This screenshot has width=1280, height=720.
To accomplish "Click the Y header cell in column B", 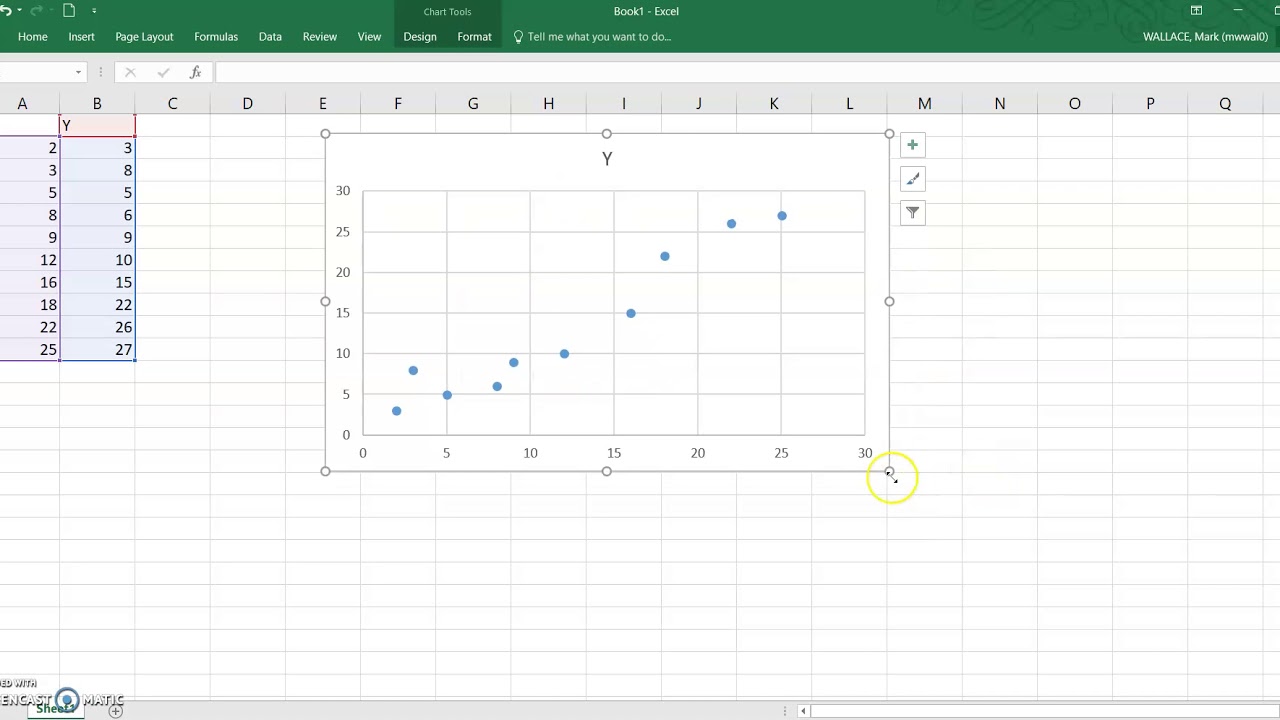I will coord(97,126).
